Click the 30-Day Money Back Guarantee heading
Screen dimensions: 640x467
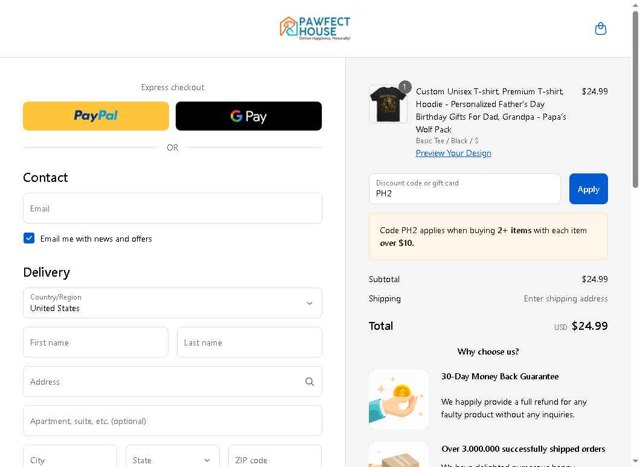(x=500, y=376)
